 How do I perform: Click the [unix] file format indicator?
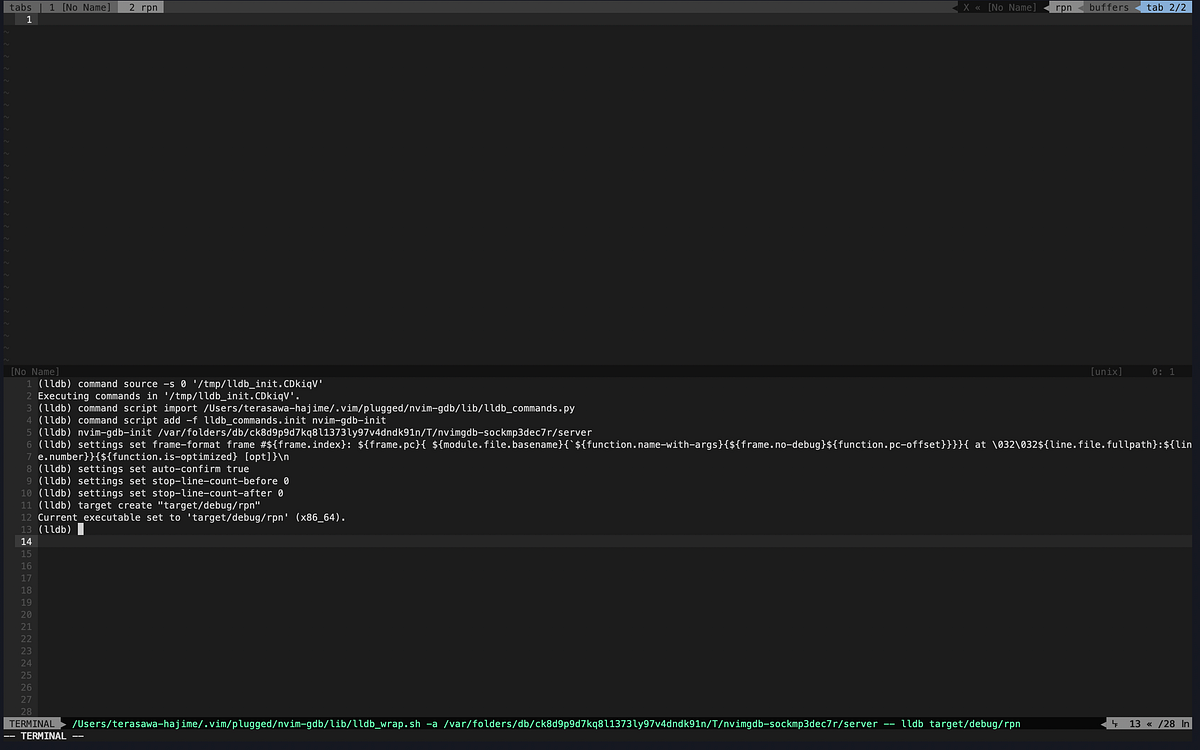pyautogui.click(x=1106, y=370)
